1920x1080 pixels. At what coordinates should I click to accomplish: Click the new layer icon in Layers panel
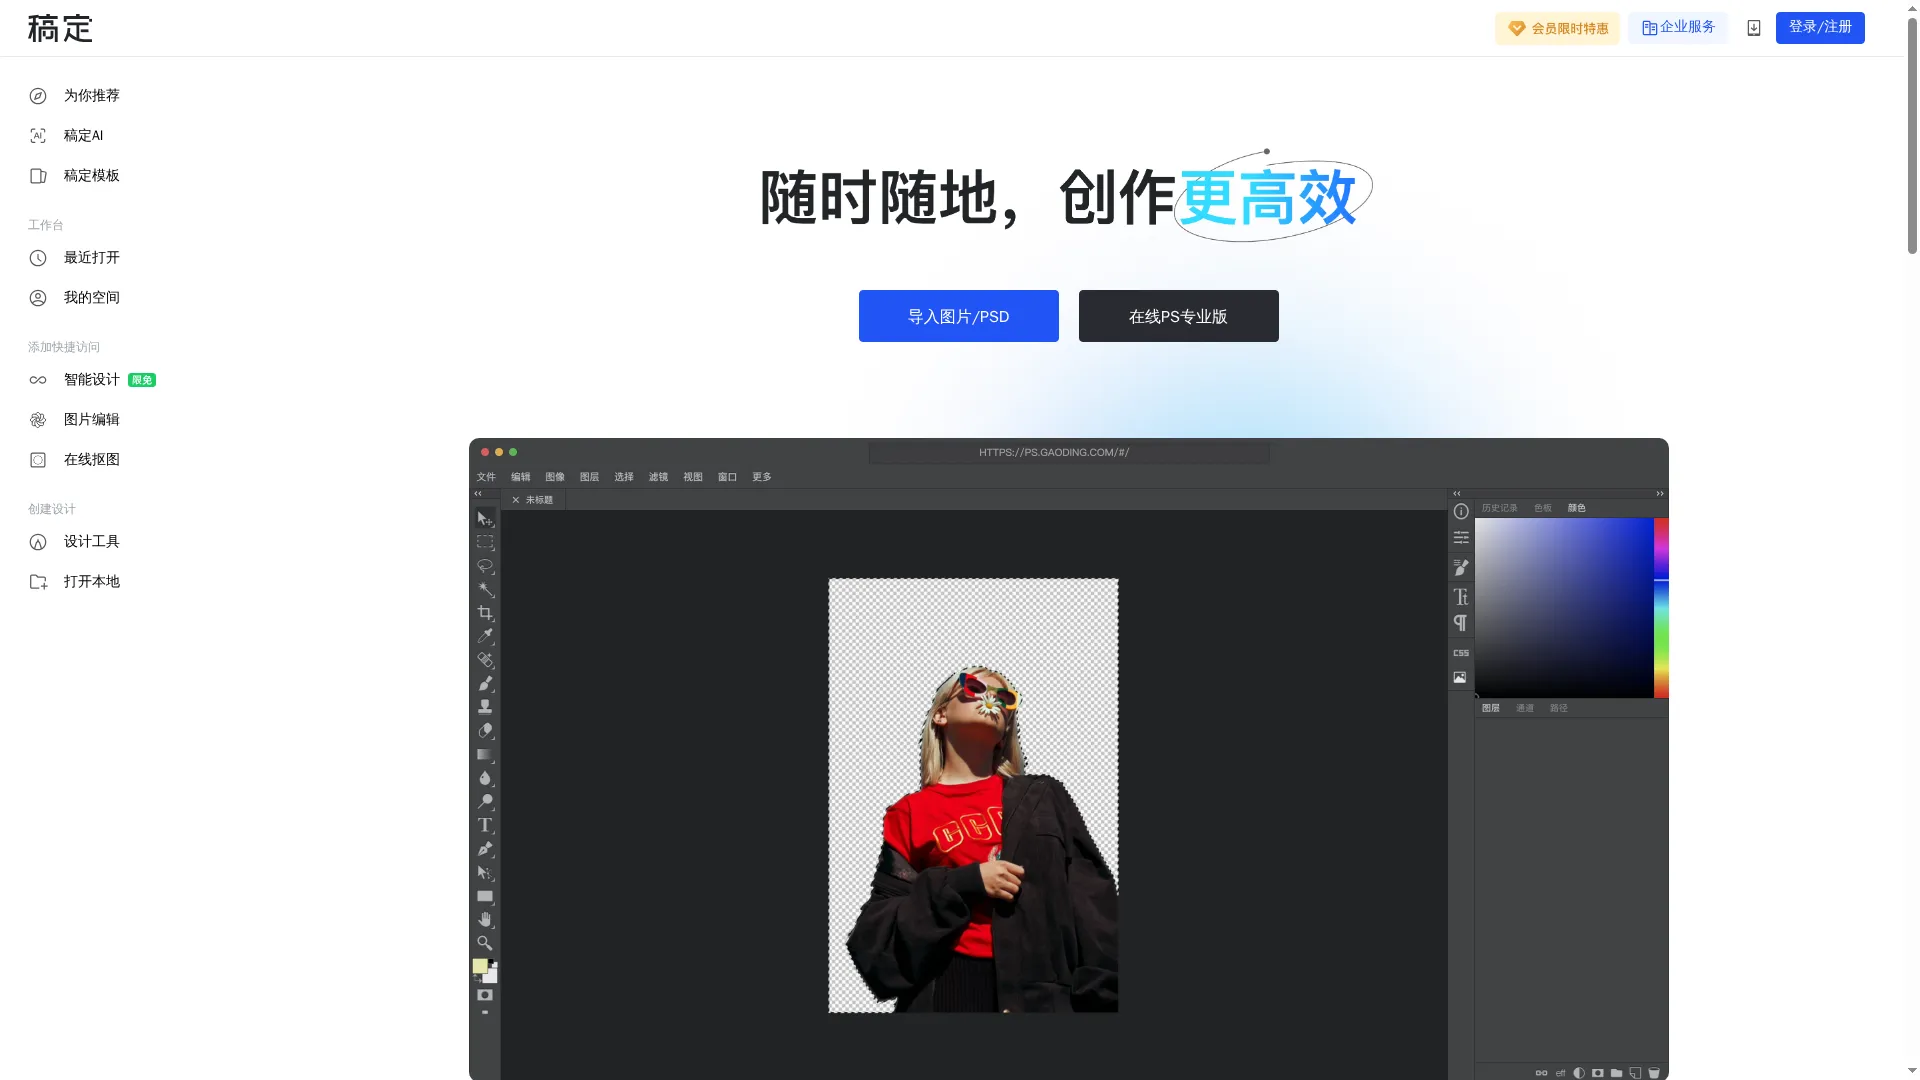tap(1636, 1072)
